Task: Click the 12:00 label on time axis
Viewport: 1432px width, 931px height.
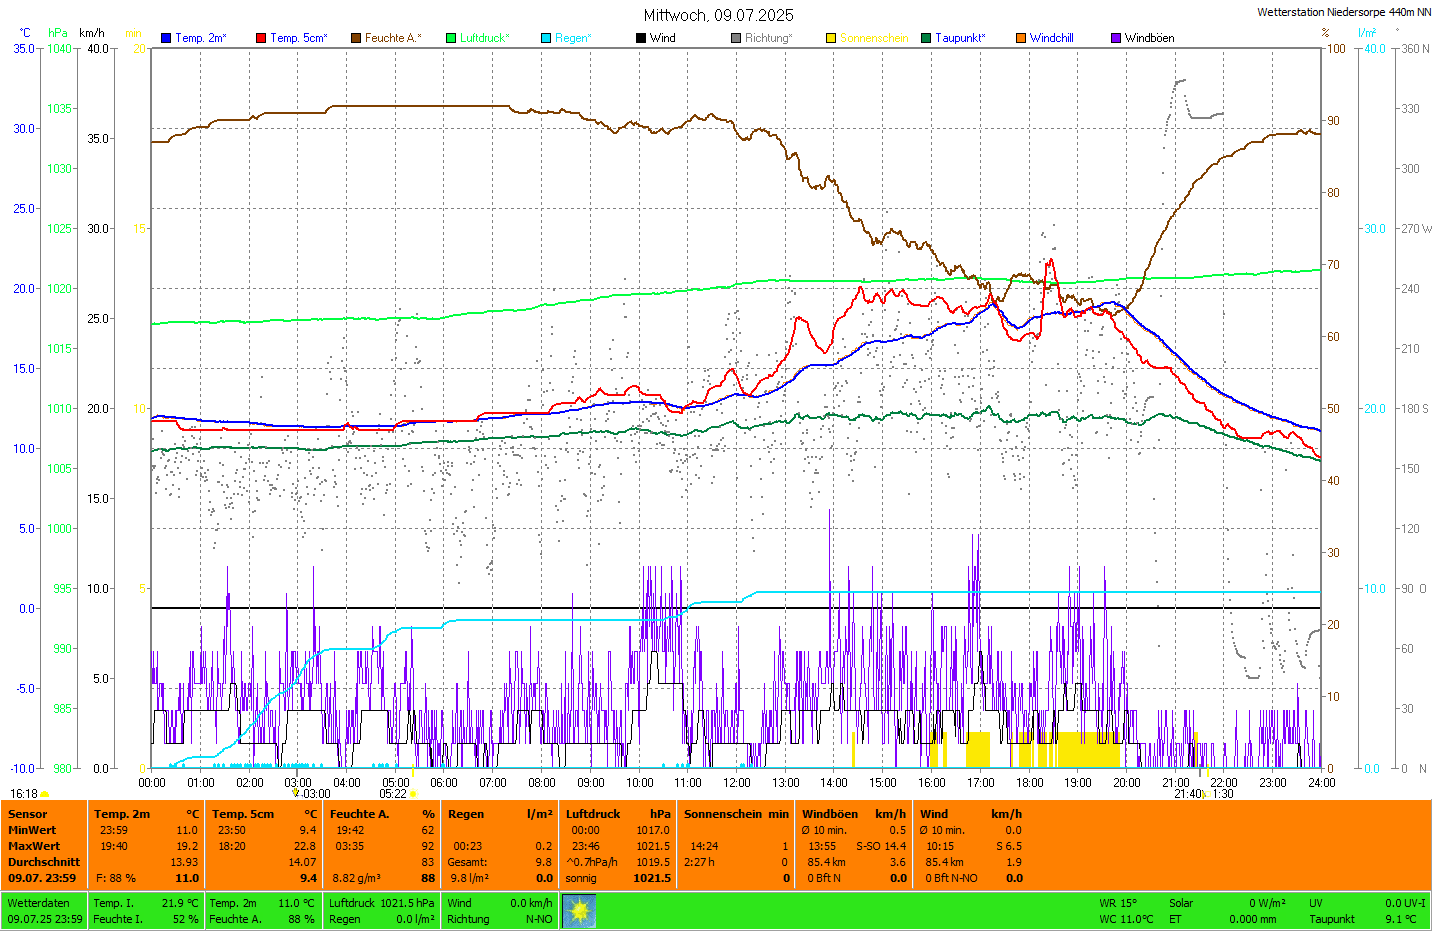Action: coord(737,783)
